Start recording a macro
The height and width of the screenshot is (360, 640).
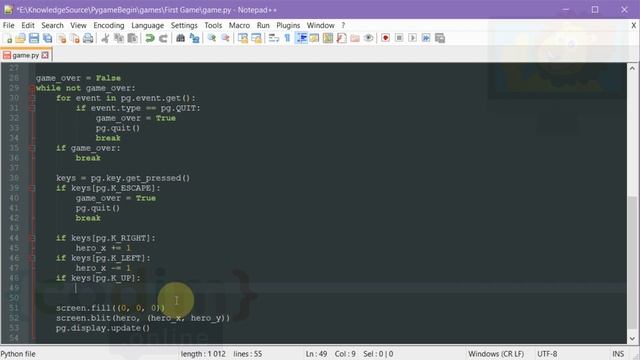[x=385, y=38]
